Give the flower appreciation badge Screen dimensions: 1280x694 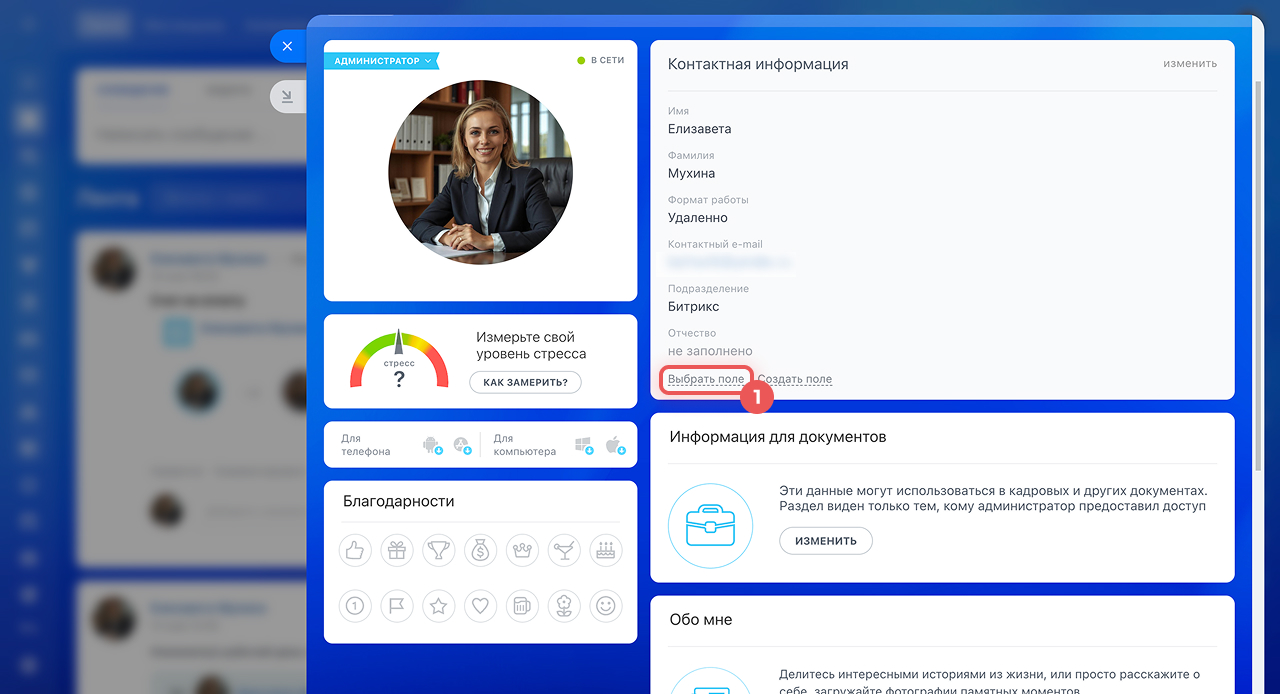coord(564,605)
